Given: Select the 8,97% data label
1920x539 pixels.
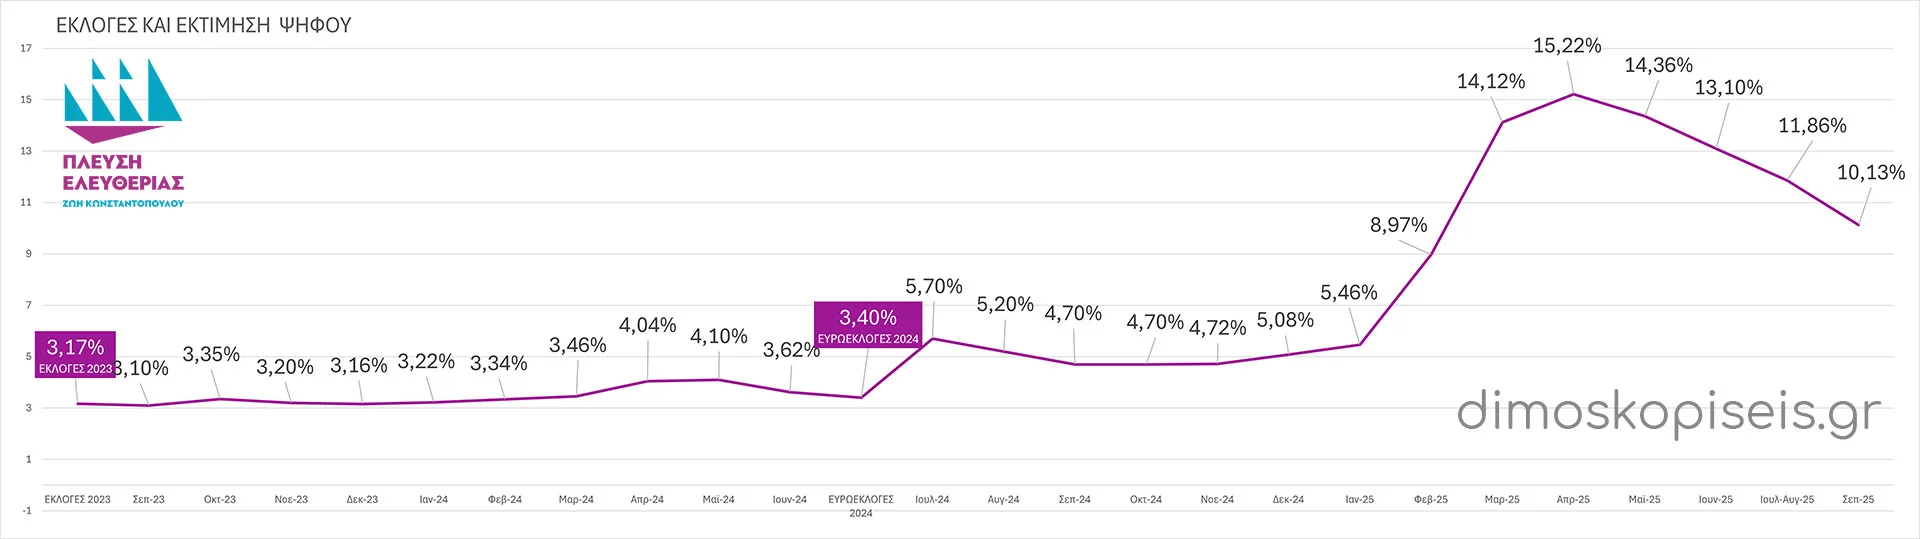Looking at the screenshot, I should coord(1398,226).
